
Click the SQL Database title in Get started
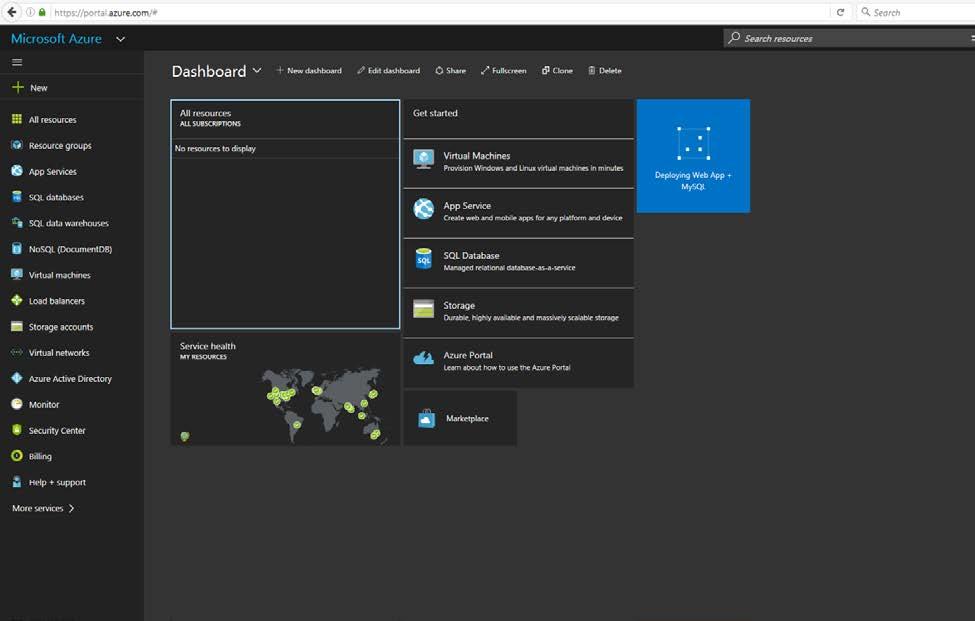click(x=471, y=255)
